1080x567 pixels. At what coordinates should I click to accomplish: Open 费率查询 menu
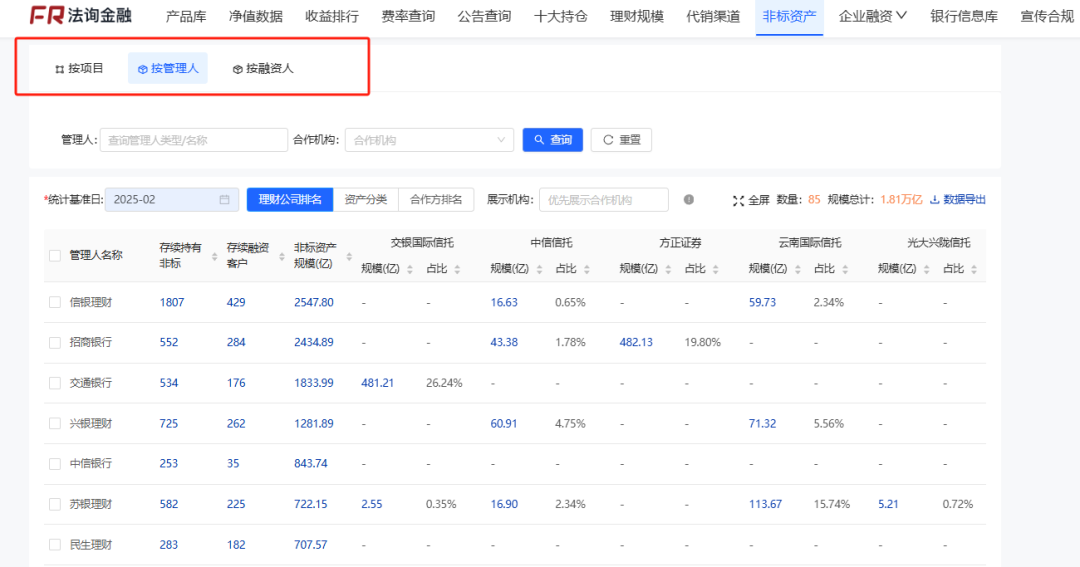click(408, 16)
